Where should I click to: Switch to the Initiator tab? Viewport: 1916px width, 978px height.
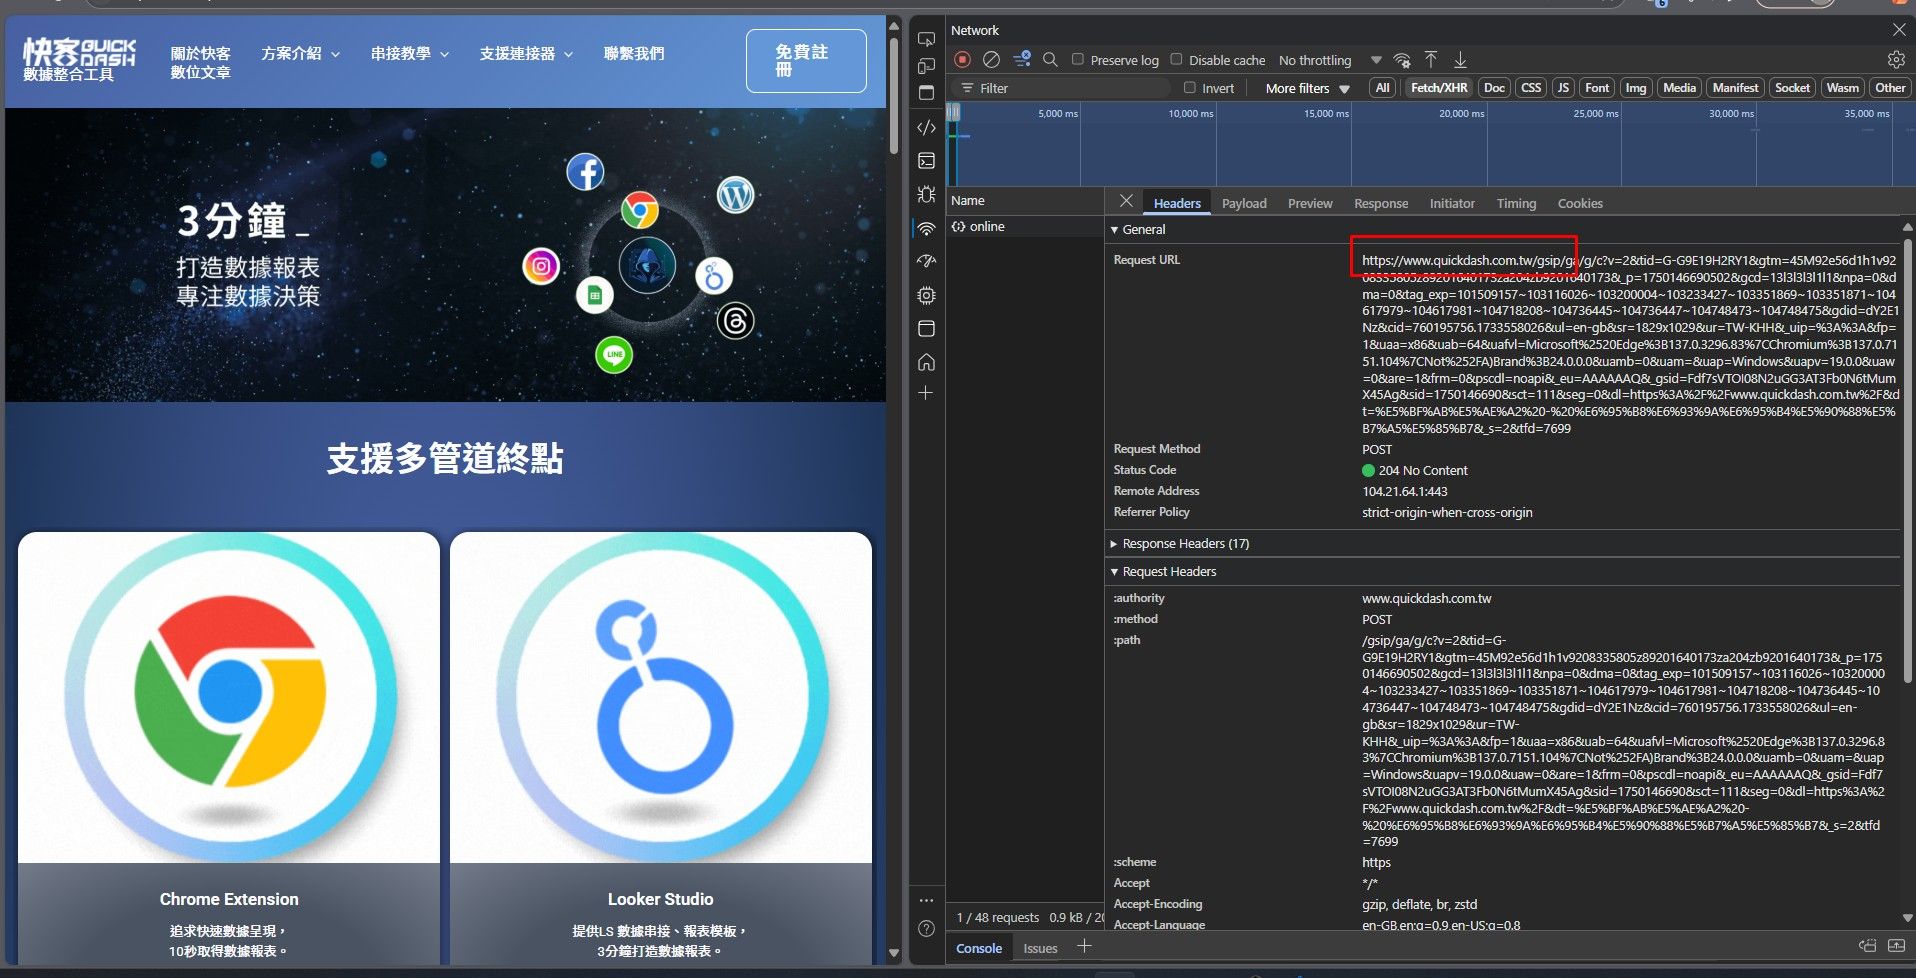coord(1452,203)
